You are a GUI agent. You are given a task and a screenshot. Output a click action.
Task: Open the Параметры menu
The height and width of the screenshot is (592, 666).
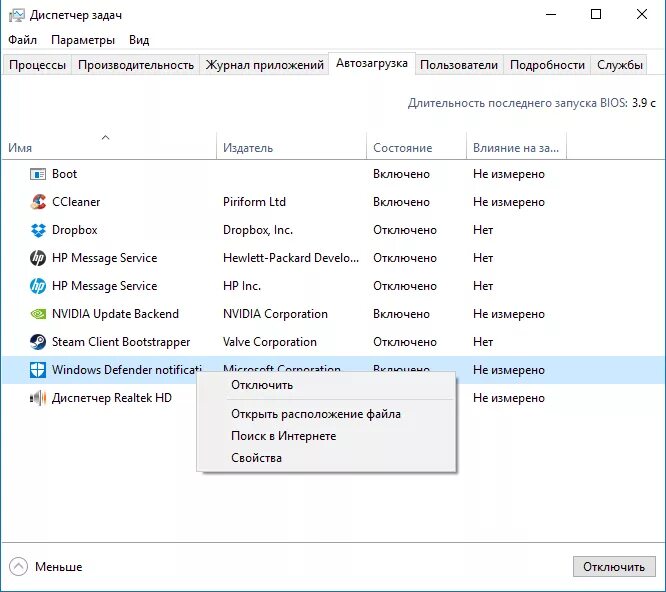click(x=83, y=40)
